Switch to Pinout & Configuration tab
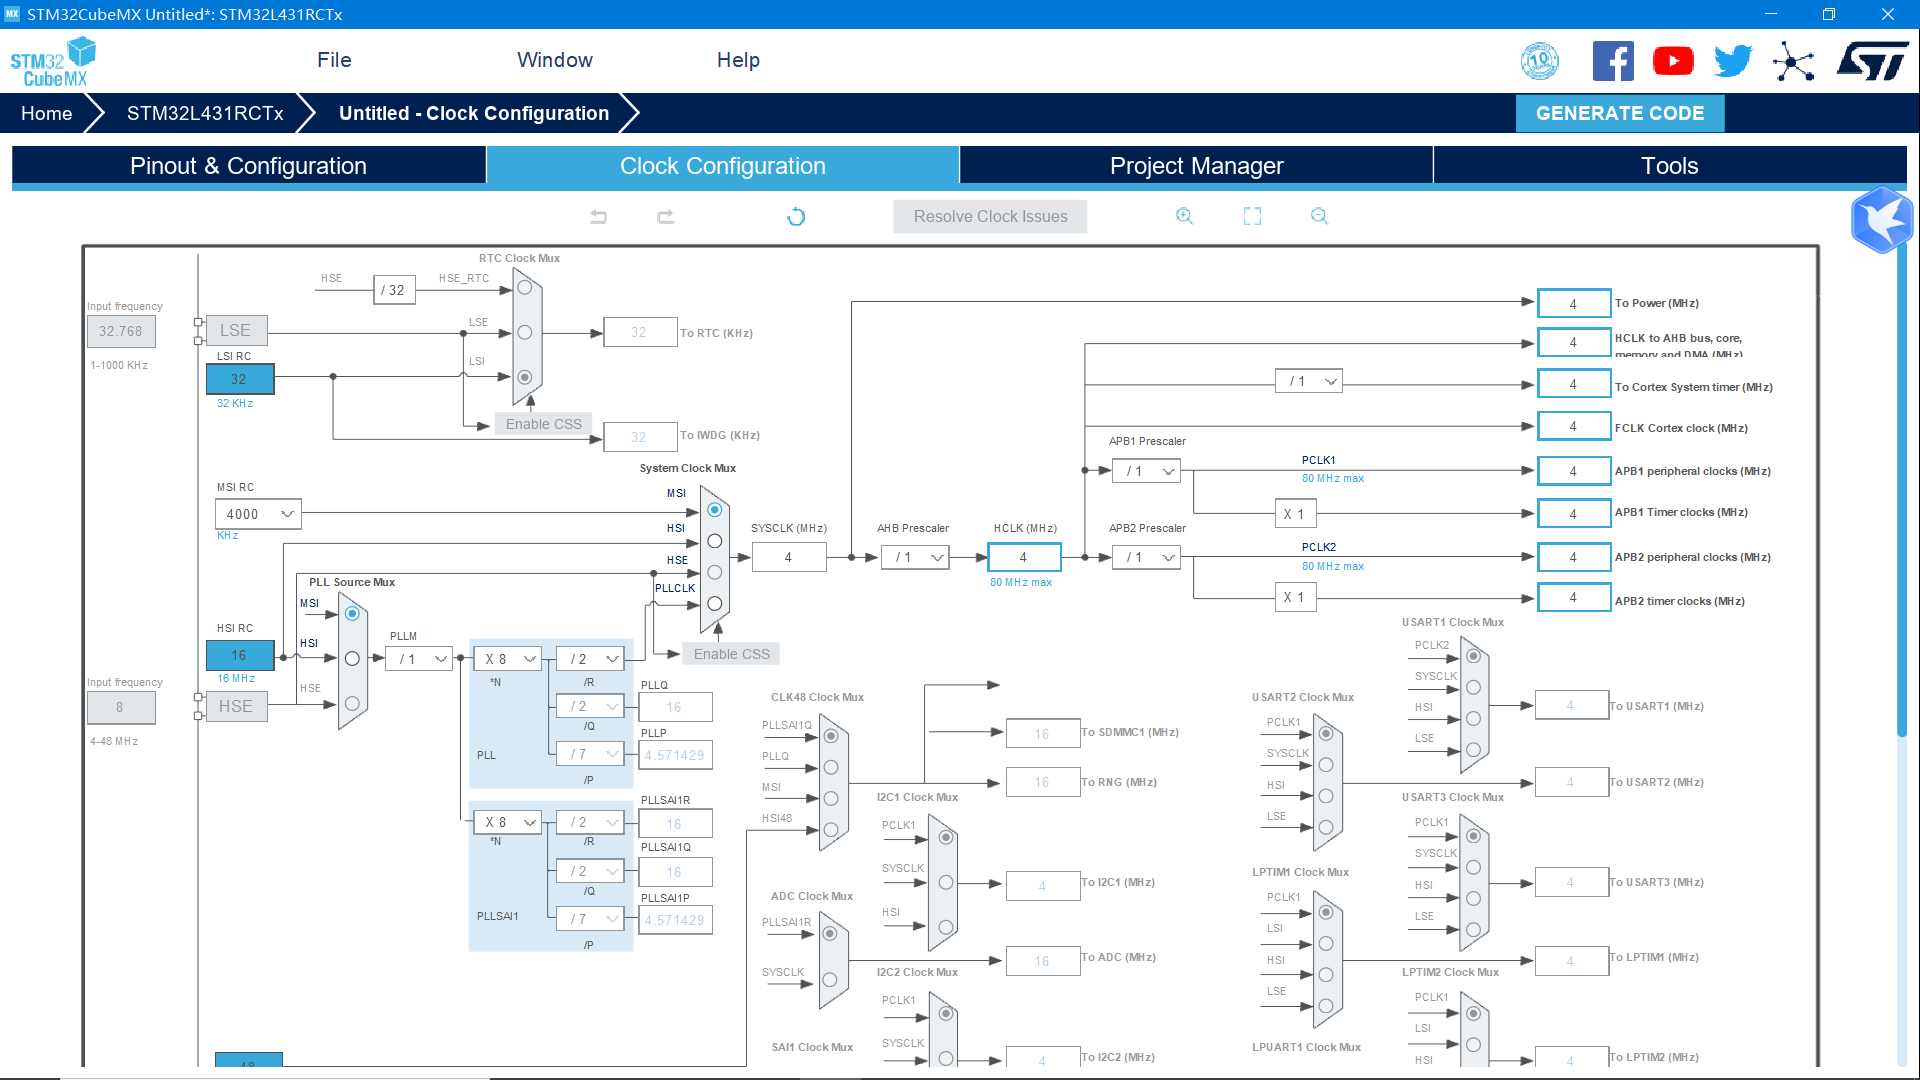The height and width of the screenshot is (1080, 1920). (x=248, y=166)
